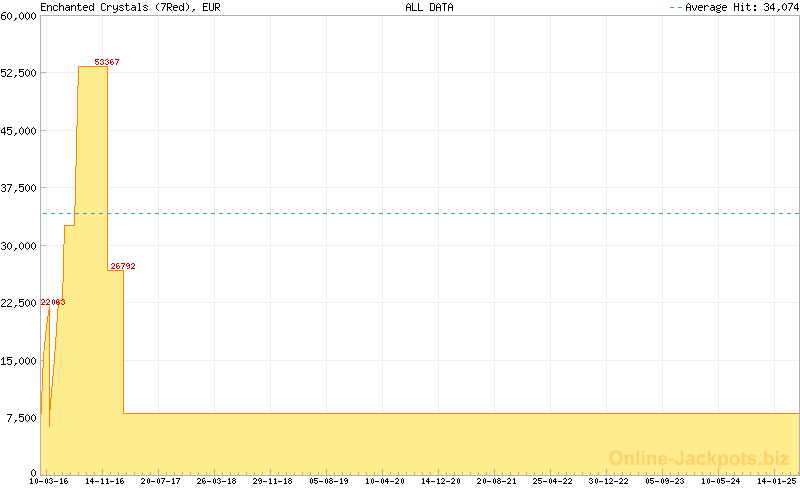
Task: Click the 14-01-25 date label
Action: coord(777,481)
